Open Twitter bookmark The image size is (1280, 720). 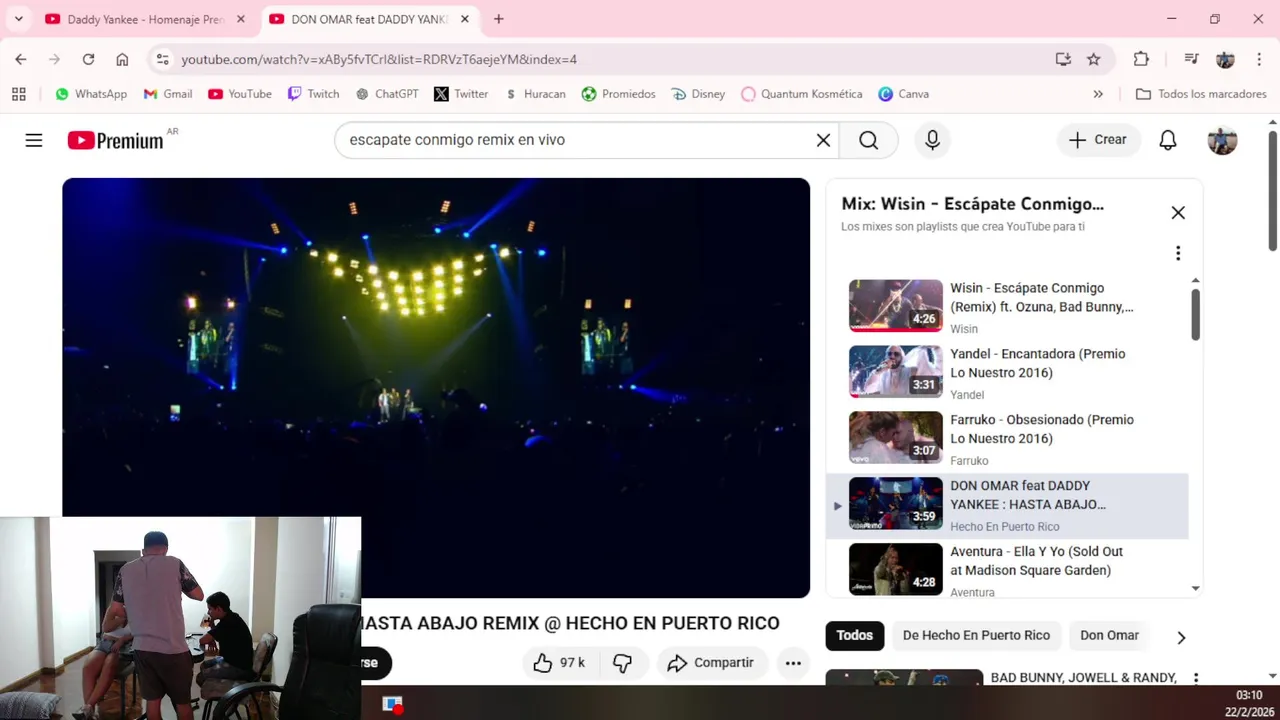(x=461, y=94)
